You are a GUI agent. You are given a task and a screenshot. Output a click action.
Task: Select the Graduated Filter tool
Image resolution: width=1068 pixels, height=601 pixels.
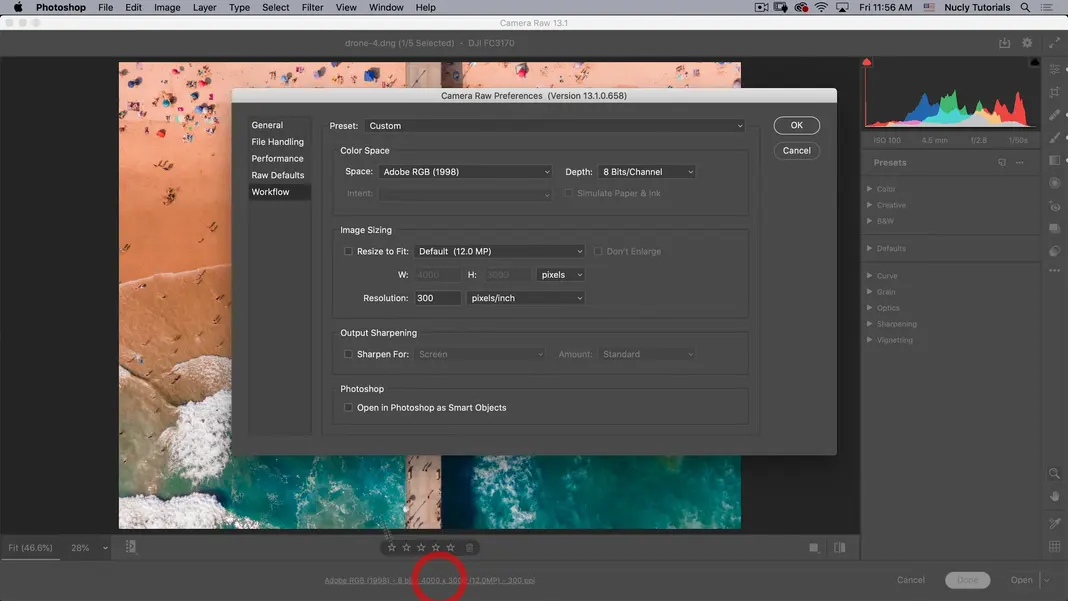1054,160
